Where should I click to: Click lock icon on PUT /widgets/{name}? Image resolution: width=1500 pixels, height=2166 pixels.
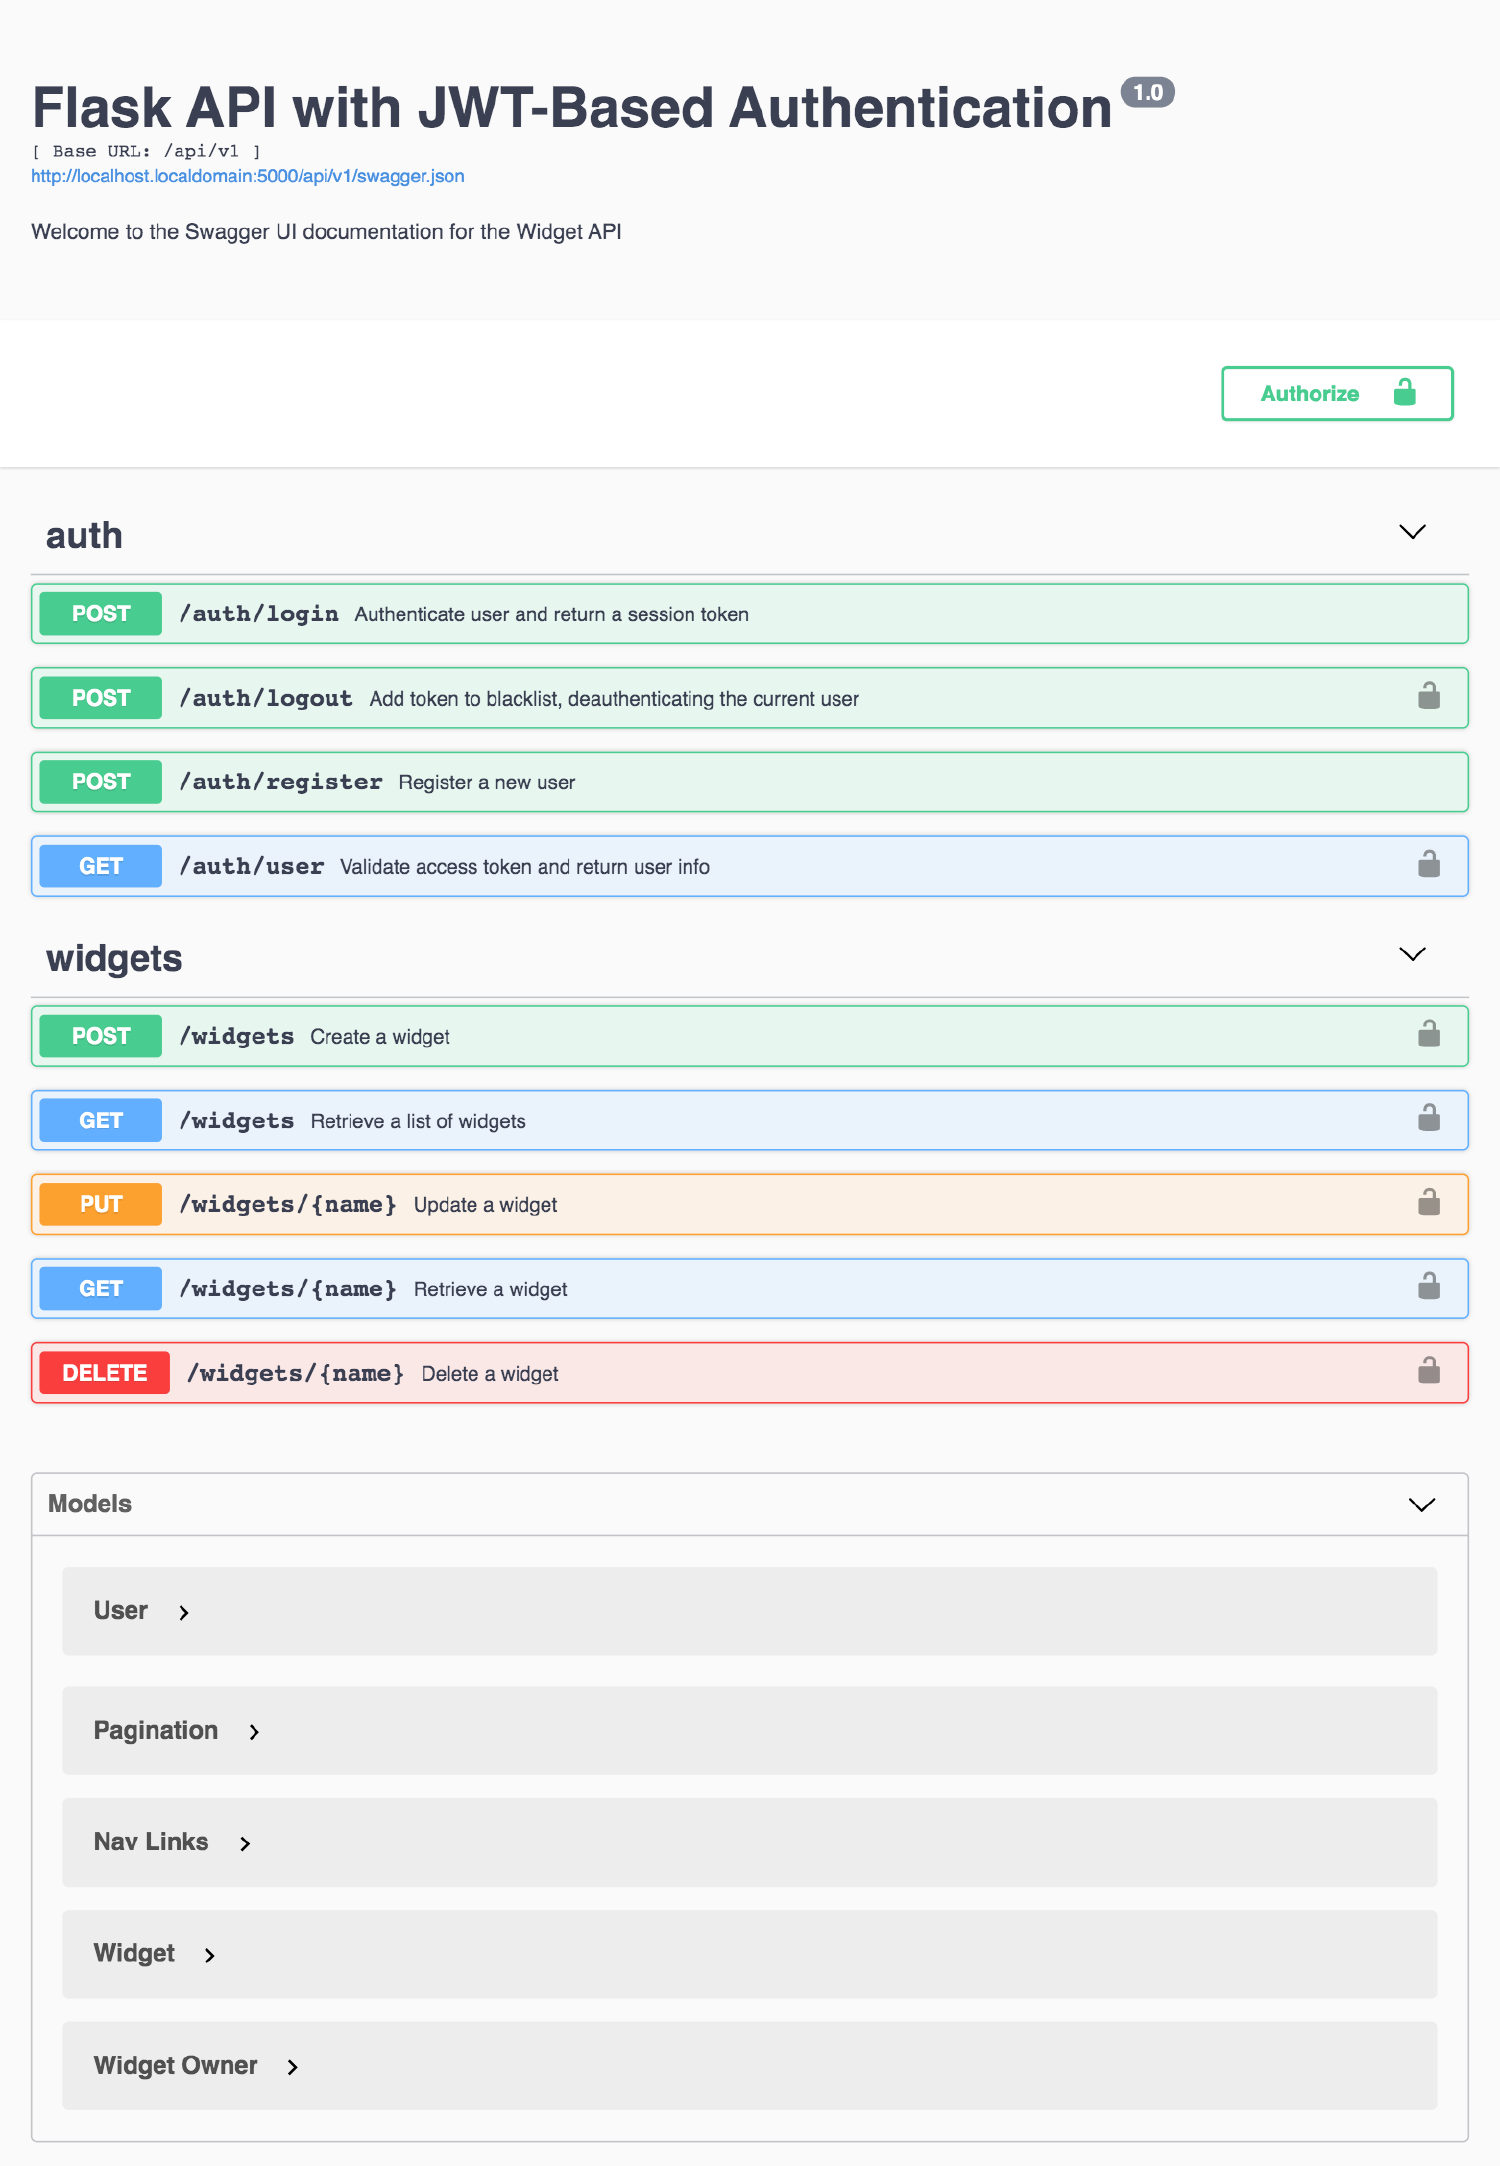click(1428, 1202)
